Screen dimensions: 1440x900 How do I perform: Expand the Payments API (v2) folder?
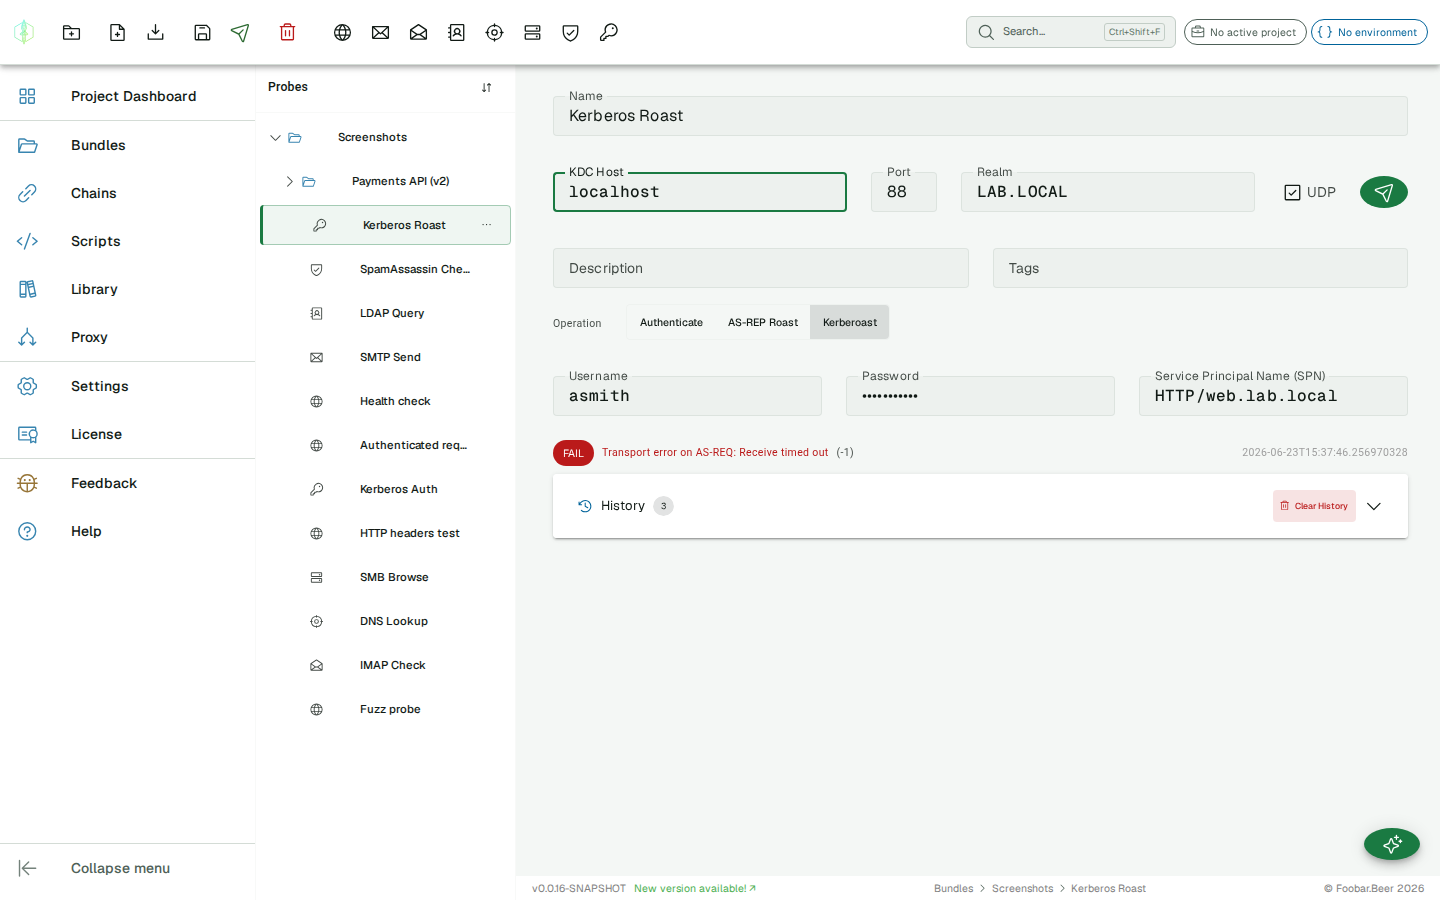tap(289, 181)
